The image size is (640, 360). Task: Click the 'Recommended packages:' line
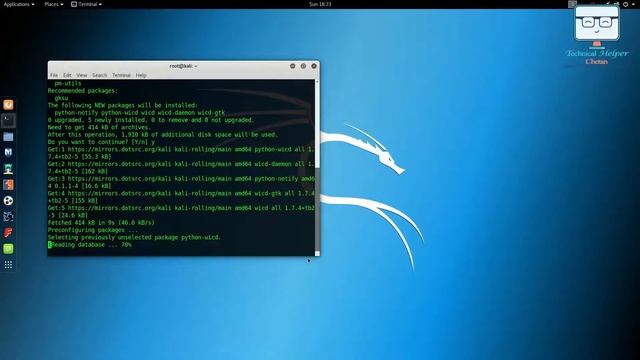(x=82, y=91)
